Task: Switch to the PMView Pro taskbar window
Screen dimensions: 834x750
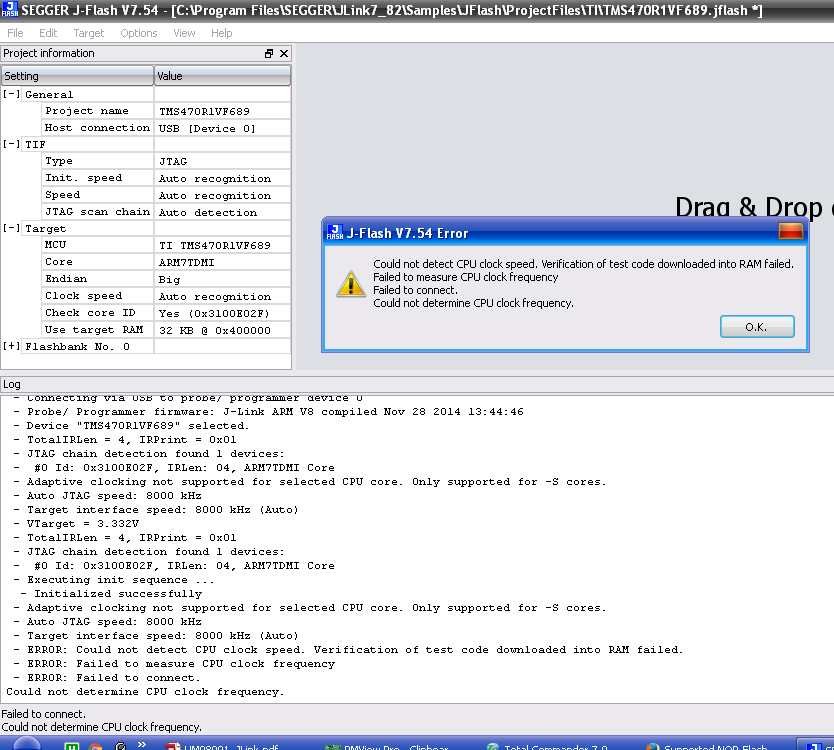Action: pyautogui.click(x=387, y=746)
